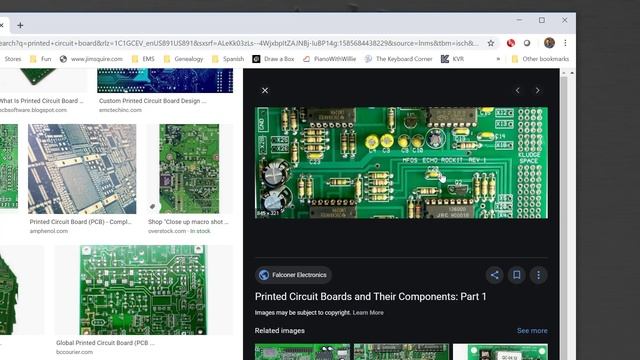Open the Custom Printed Circuit Board Design caption
The height and width of the screenshot is (360, 640).
[x=153, y=101]
